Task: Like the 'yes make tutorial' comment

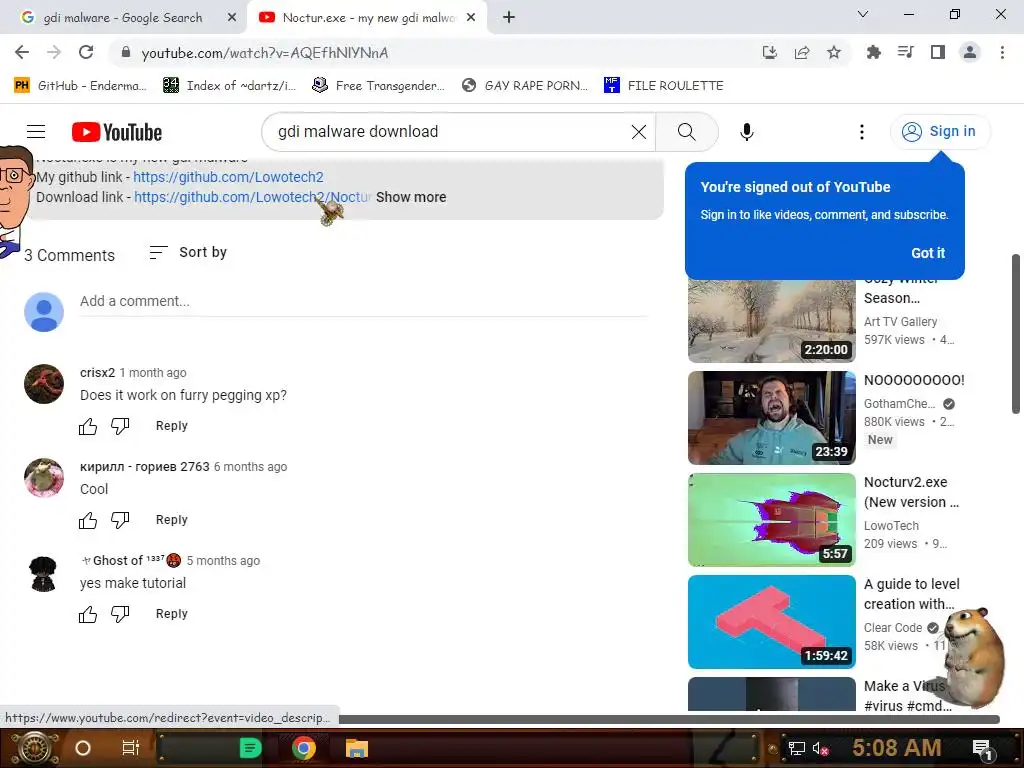Action: (88, 614)
